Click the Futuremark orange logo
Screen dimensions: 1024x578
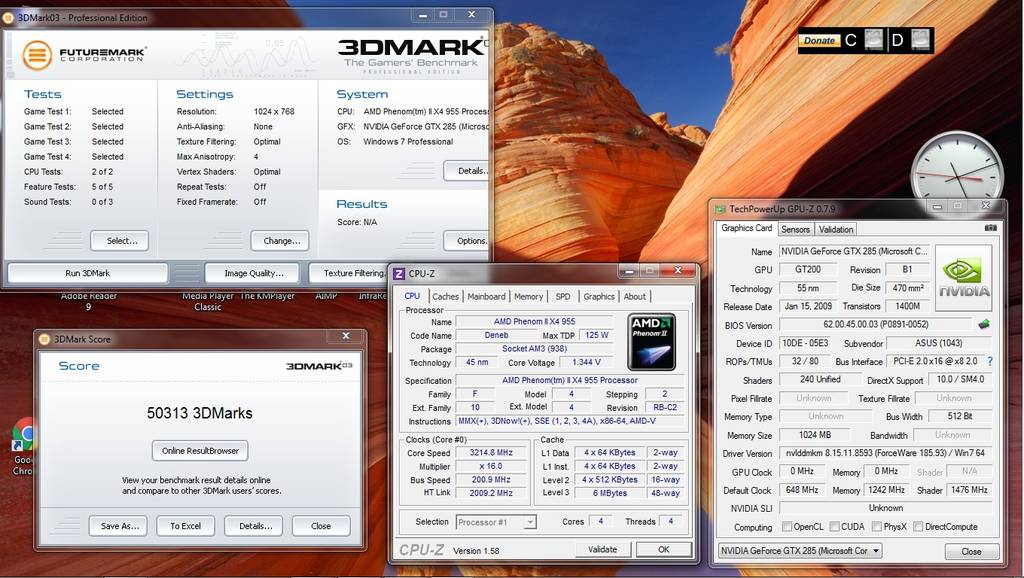(x=37, y=54)
